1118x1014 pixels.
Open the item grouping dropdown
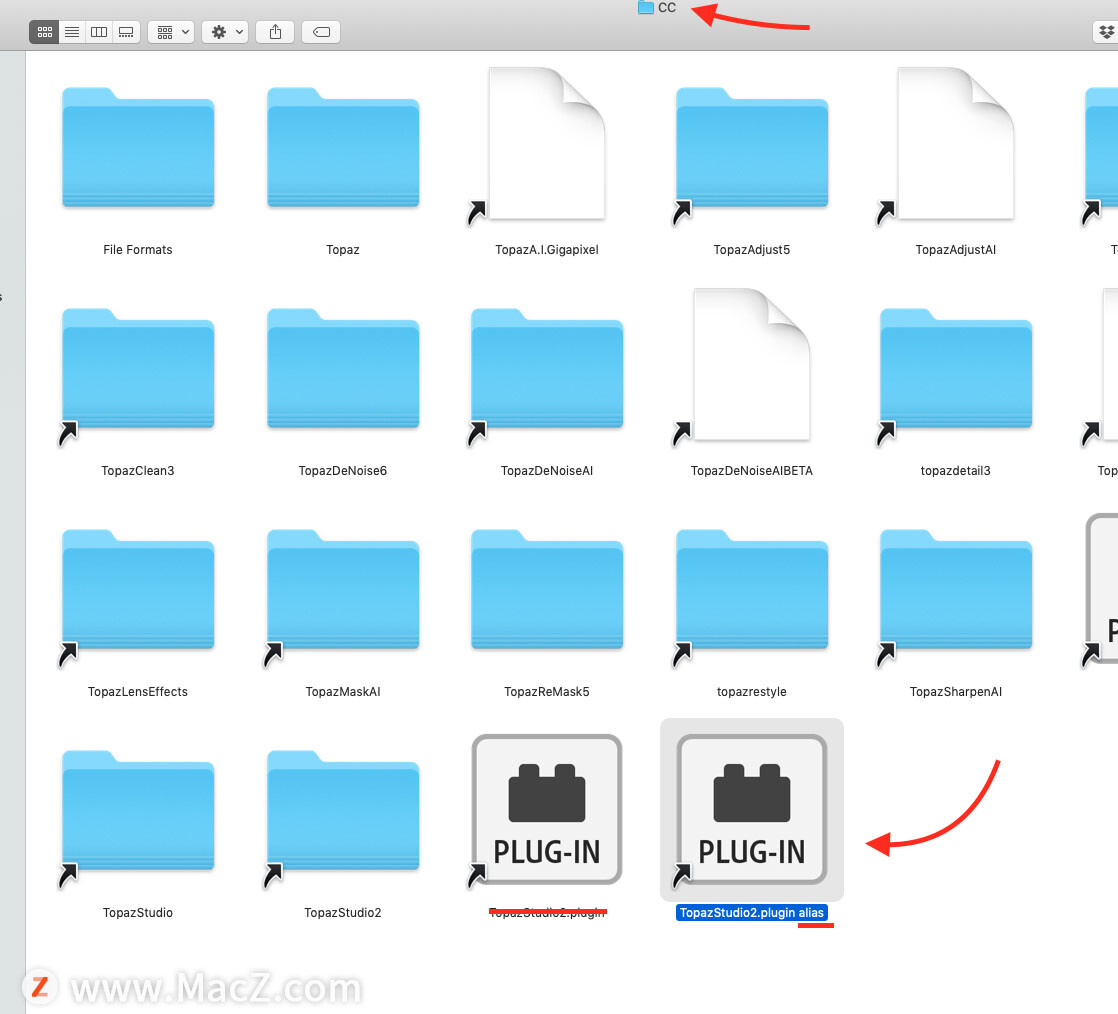pos(171,32)
